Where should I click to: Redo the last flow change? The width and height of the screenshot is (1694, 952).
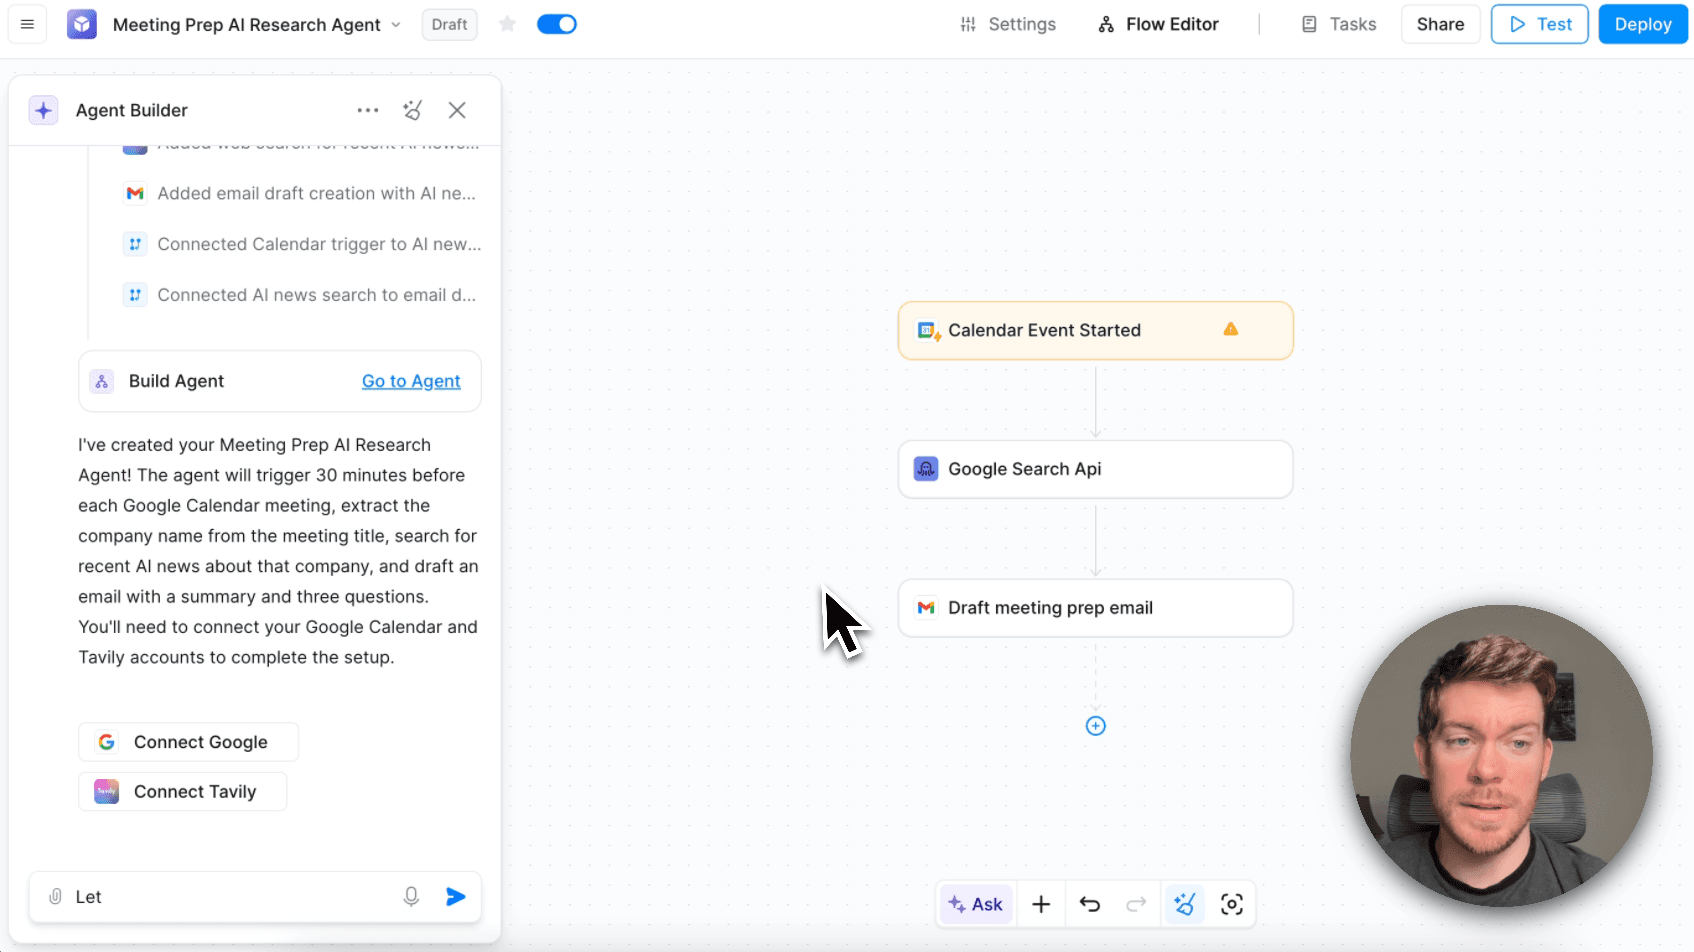[1136, 903]
